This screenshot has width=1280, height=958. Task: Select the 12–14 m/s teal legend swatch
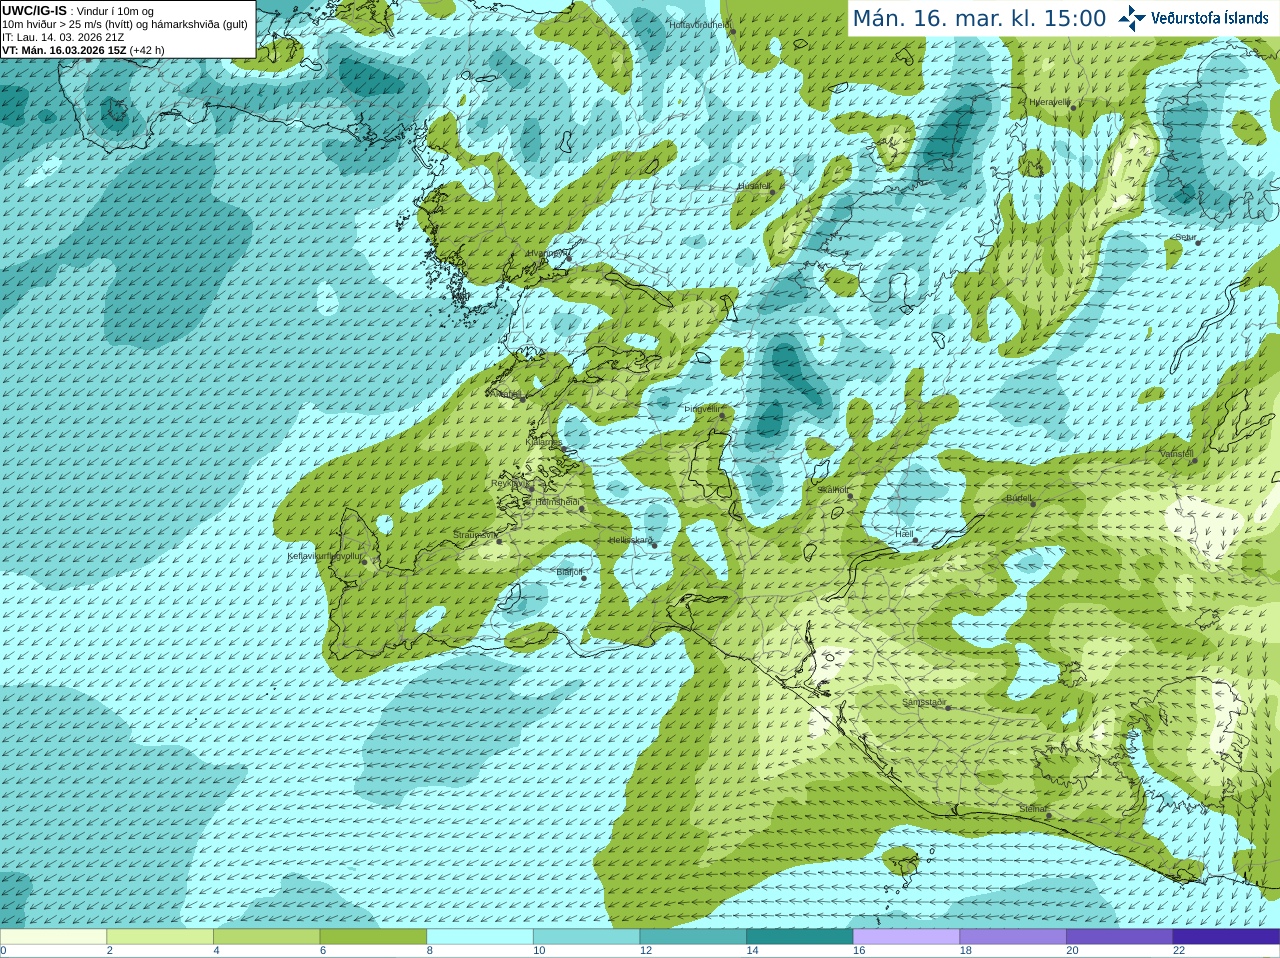(x=693, y=937)
